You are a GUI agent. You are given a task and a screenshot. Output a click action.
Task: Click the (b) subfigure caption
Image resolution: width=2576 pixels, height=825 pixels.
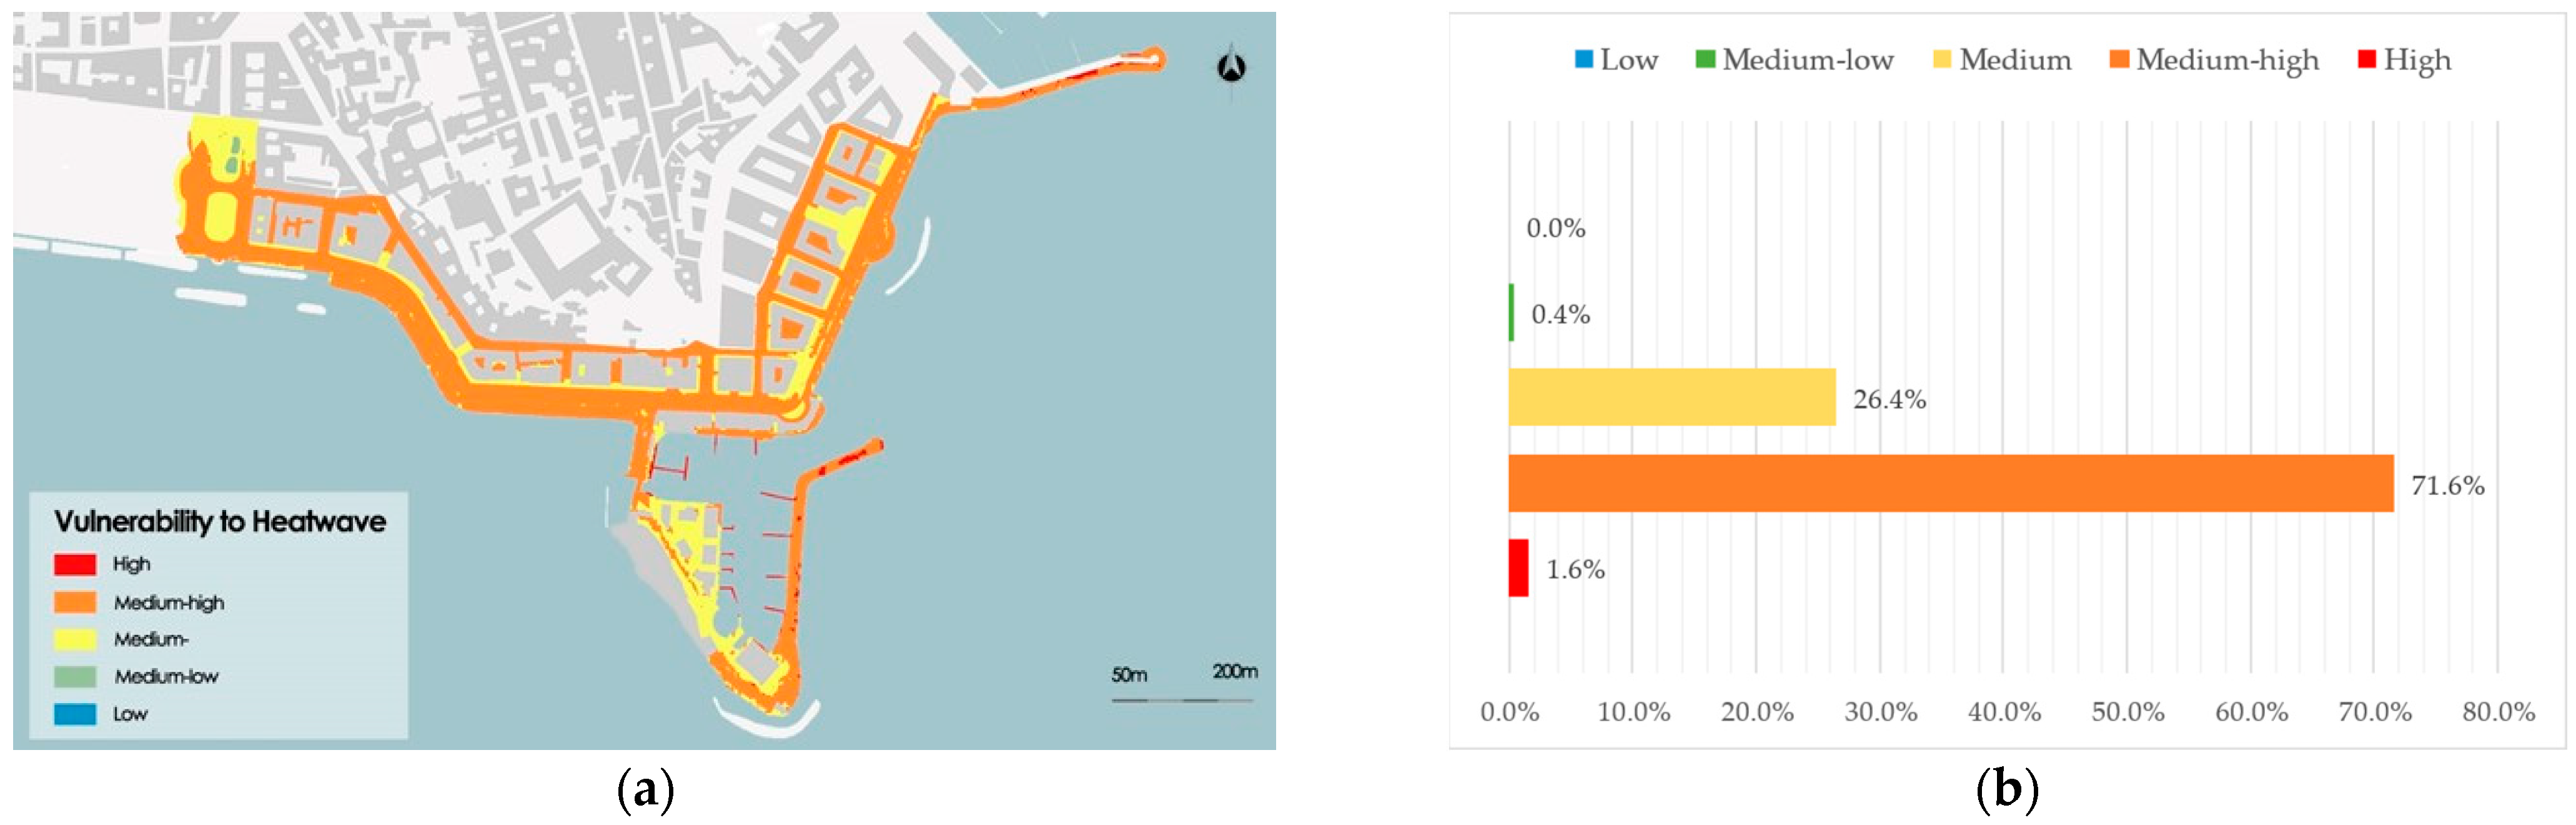(x=2006, y=791)
